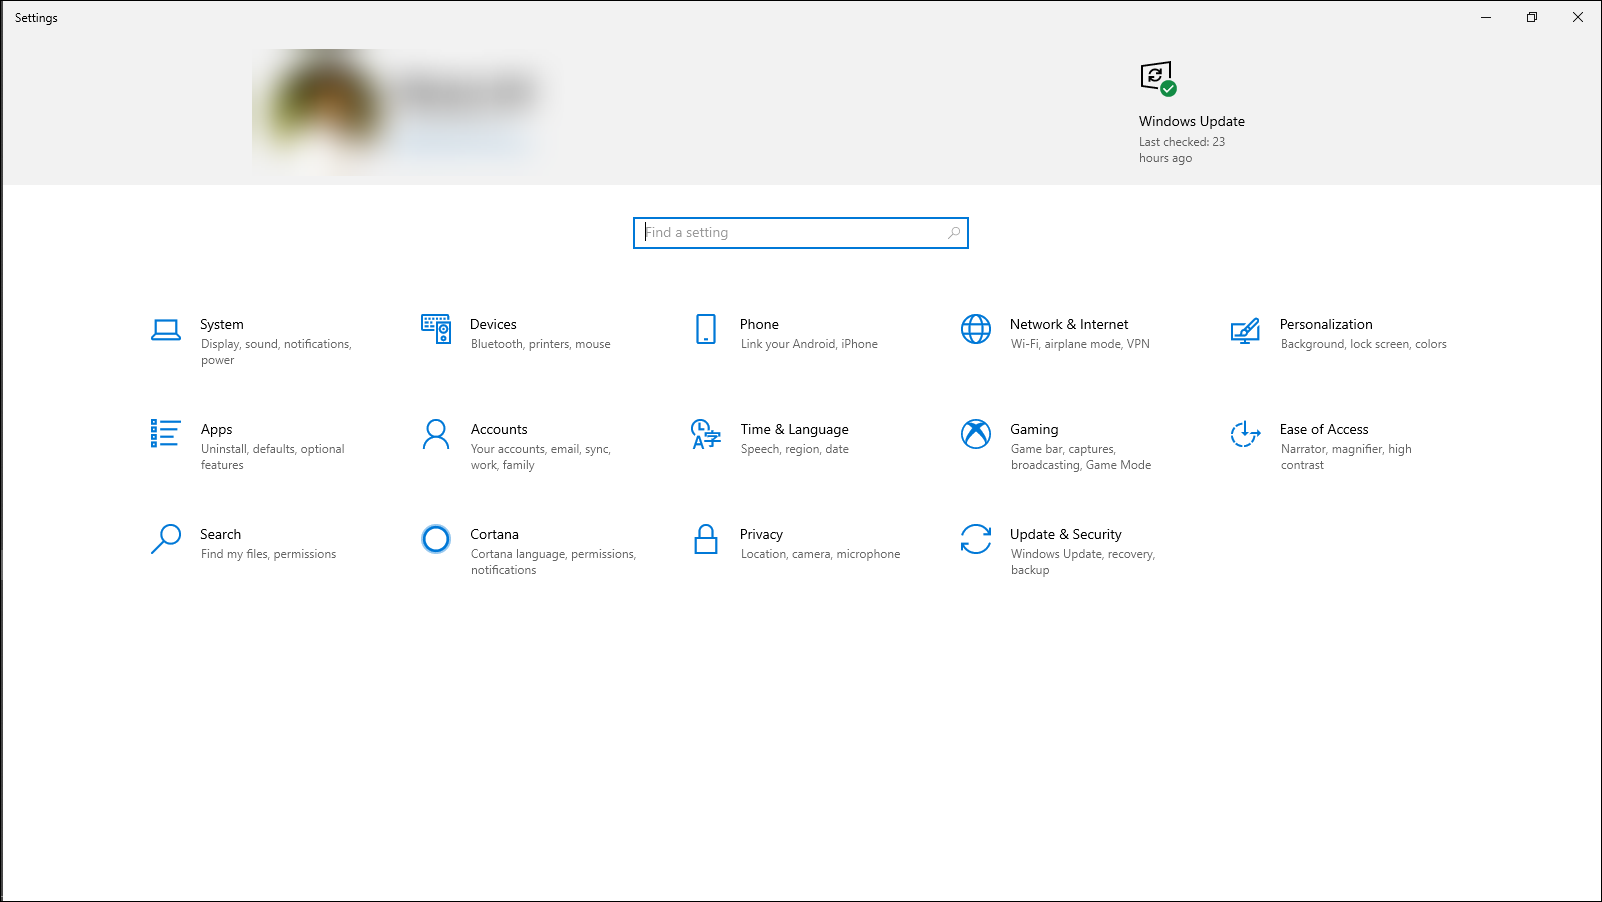This screenshot has height=902, width=1602.
Task: Open the Update & Security label
Action: 1066,534
